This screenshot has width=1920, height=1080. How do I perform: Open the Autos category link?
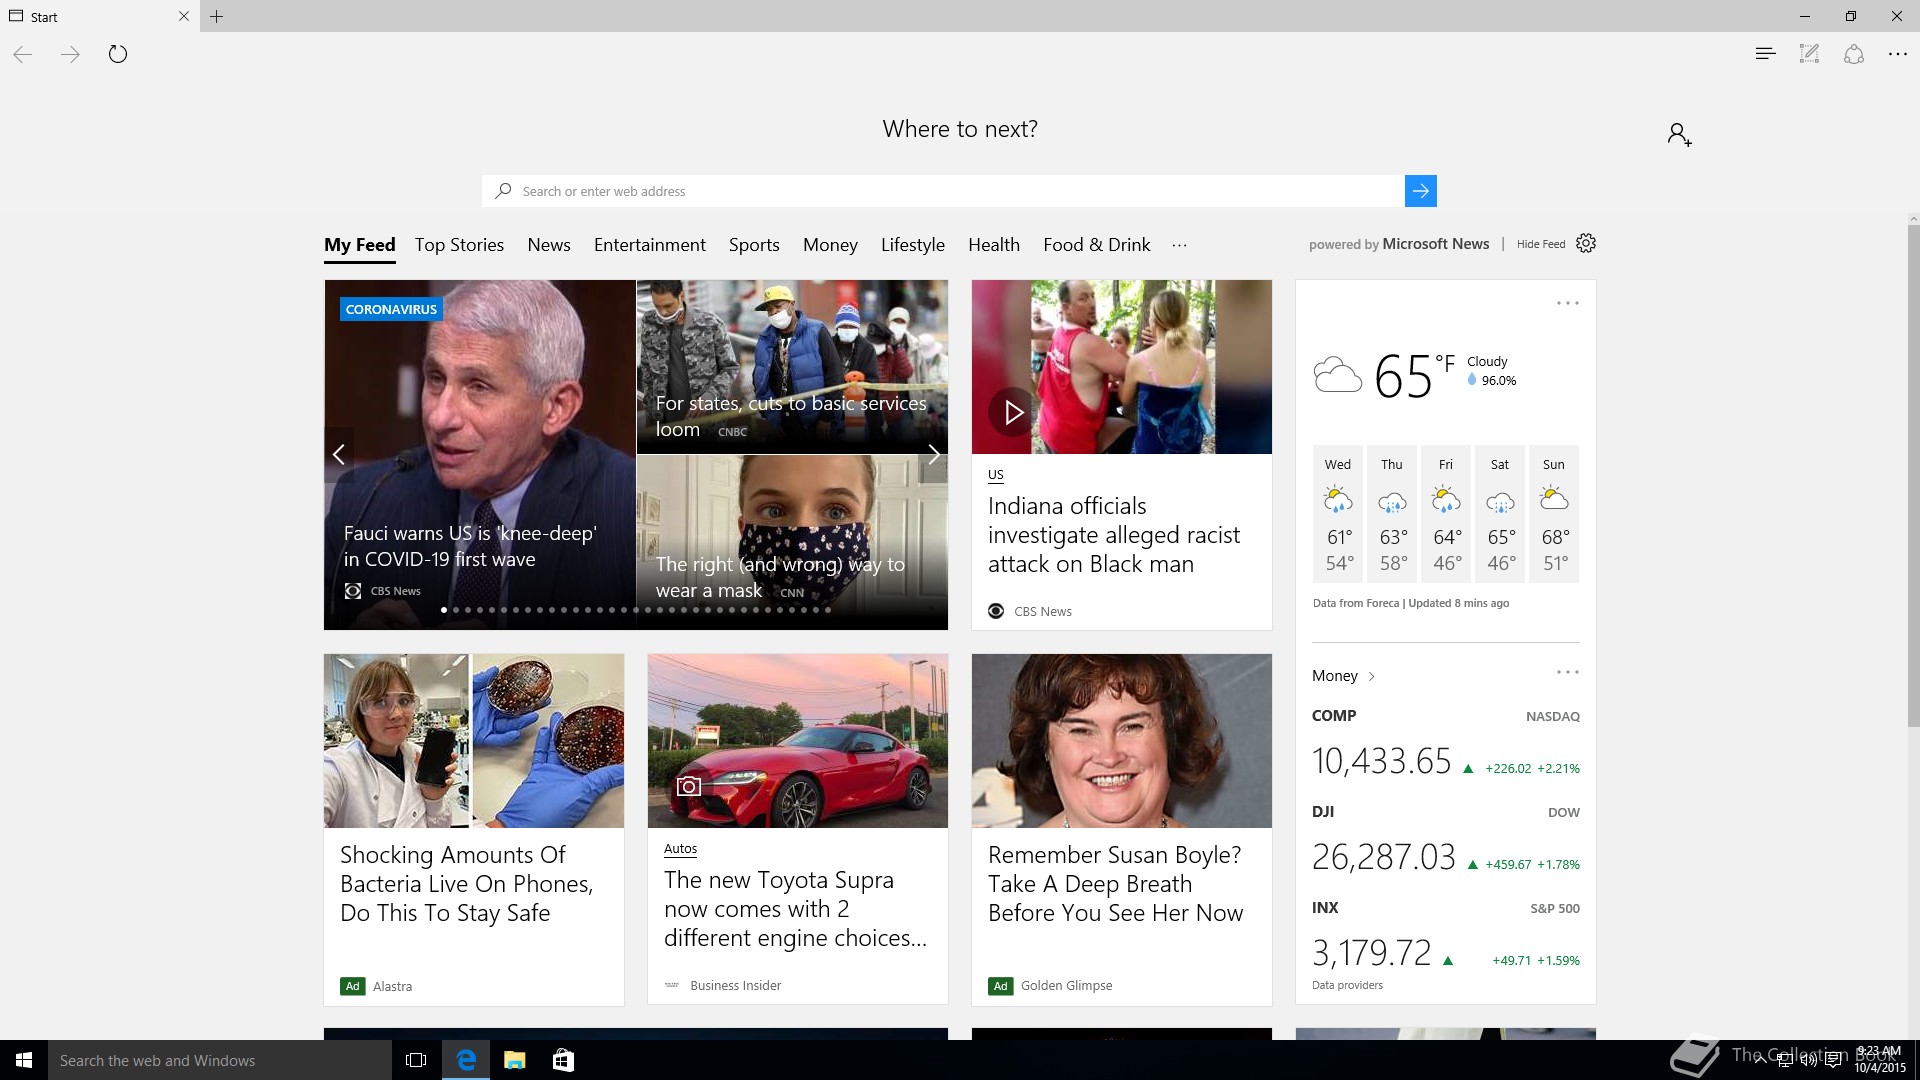pos(680,849)
